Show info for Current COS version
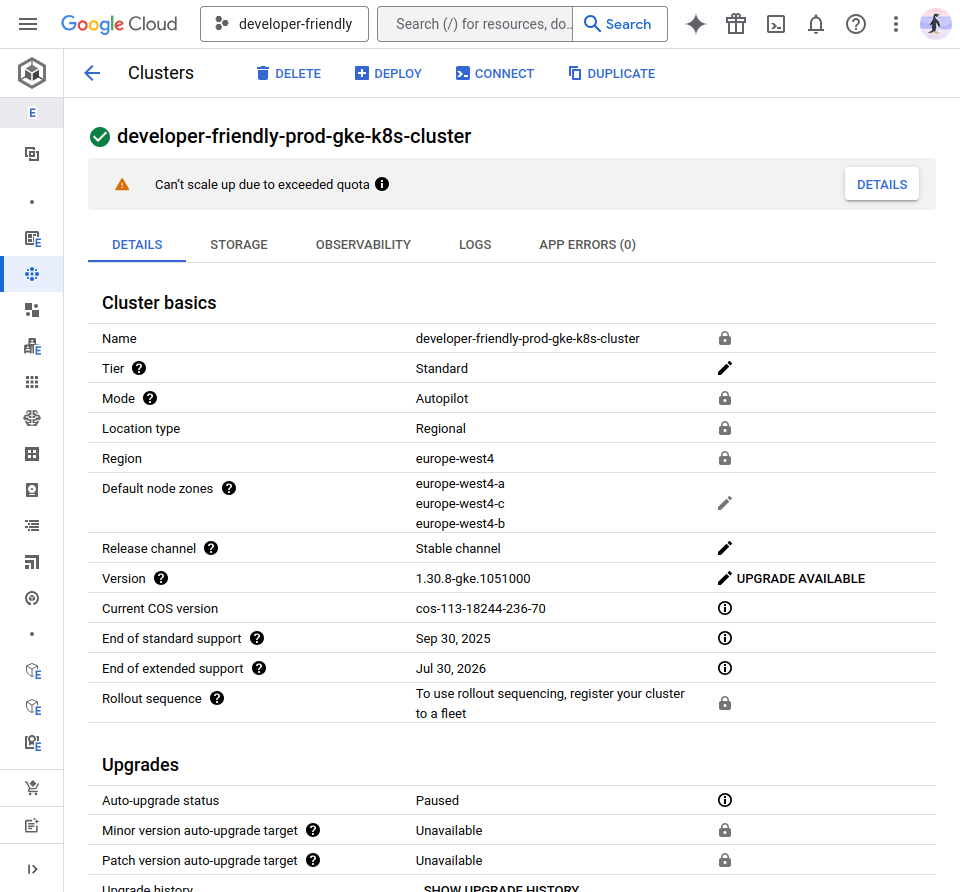Screen dimensions: 960x892 tap(725, 608)
